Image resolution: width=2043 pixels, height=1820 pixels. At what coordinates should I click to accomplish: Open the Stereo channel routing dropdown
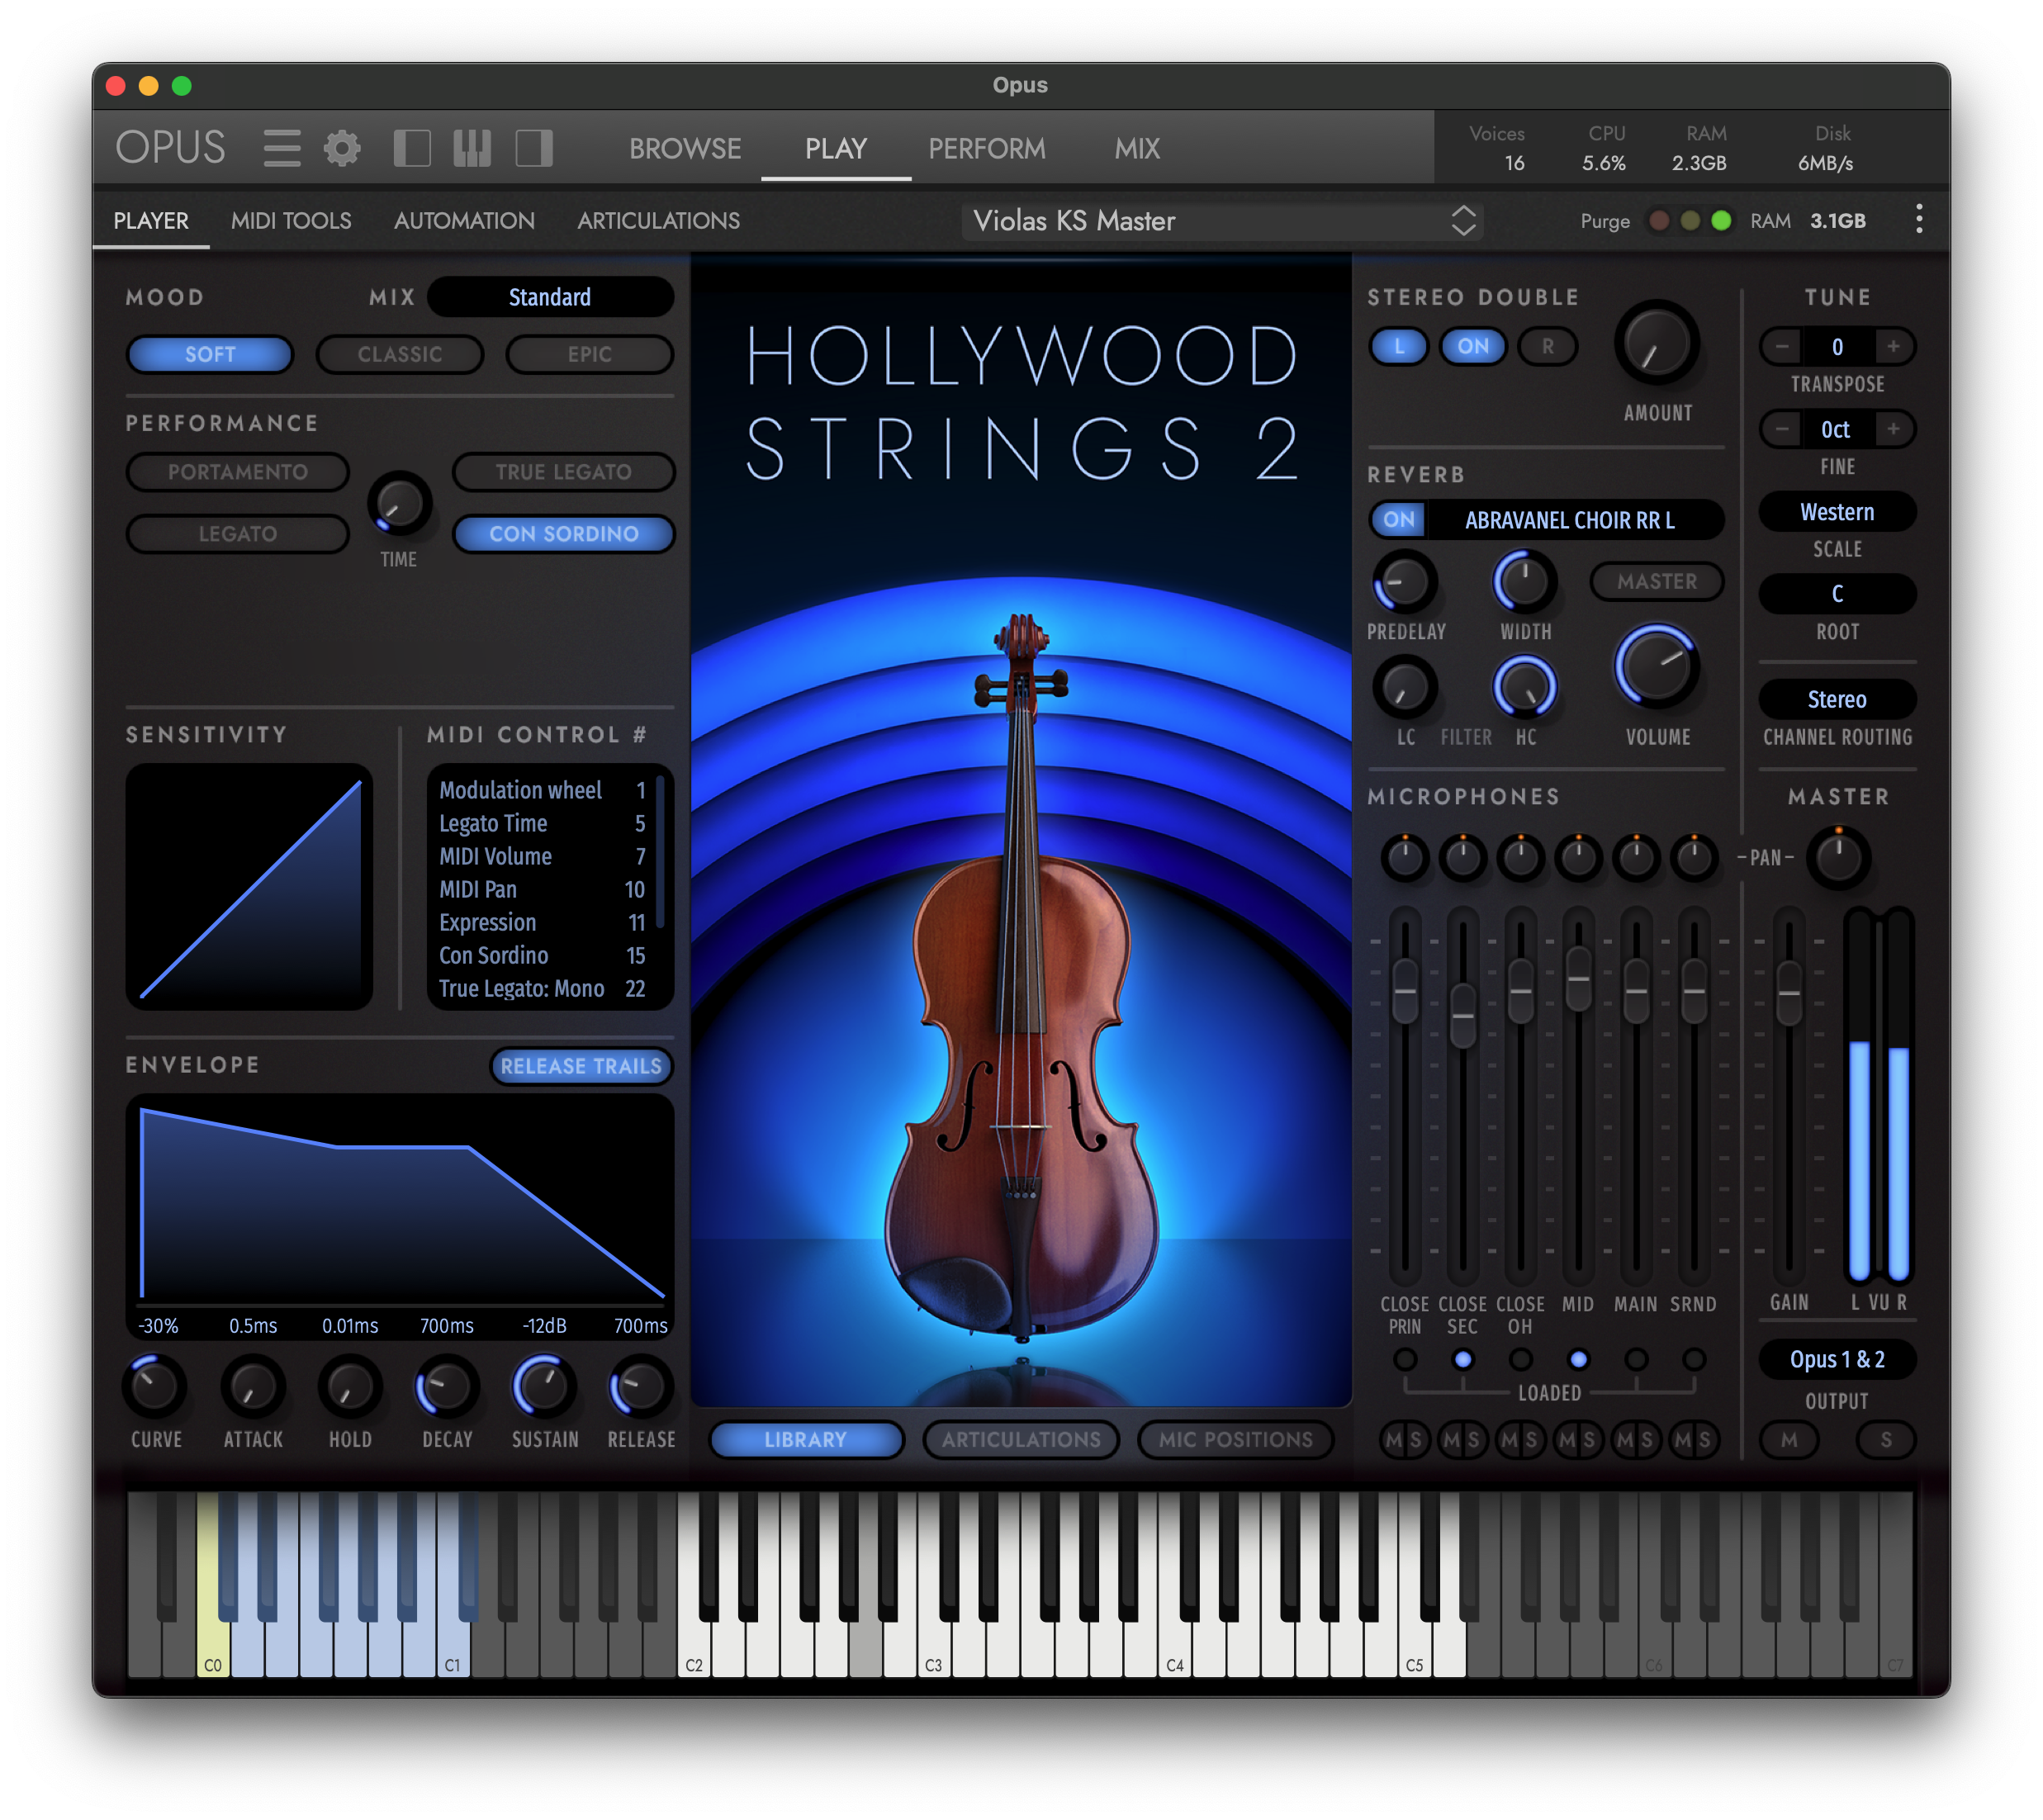coord(1837,699)
